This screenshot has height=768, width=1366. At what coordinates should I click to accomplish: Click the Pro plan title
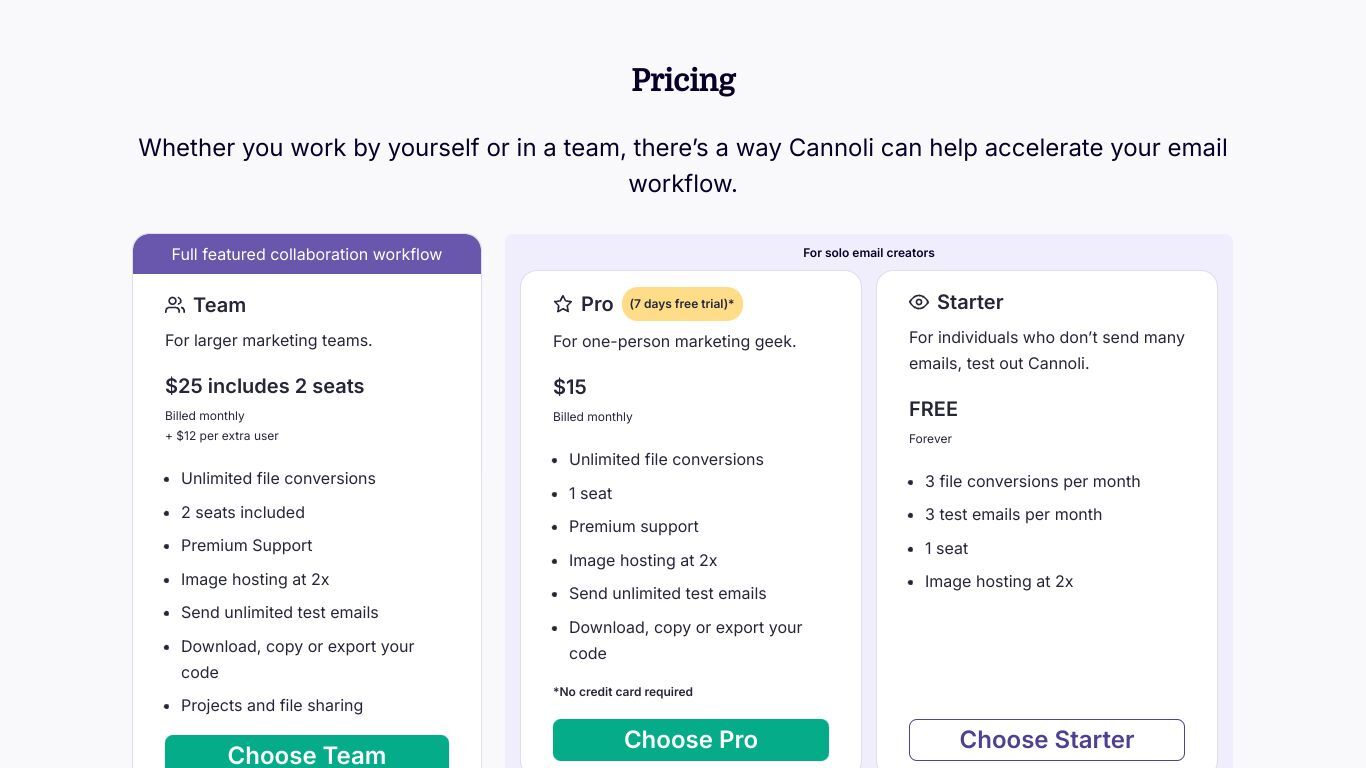[597, 304]
